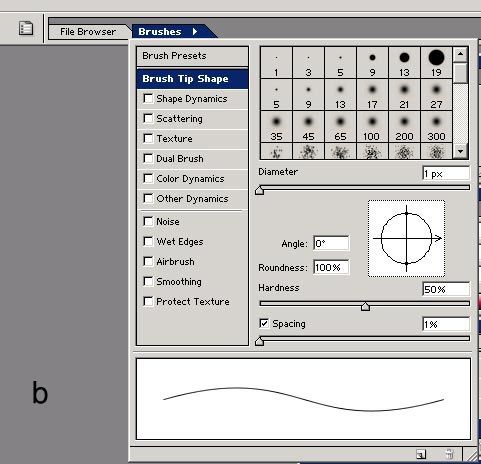
Task: Click the brush angle circle arrowhead
Action: (x=438, y=238)
